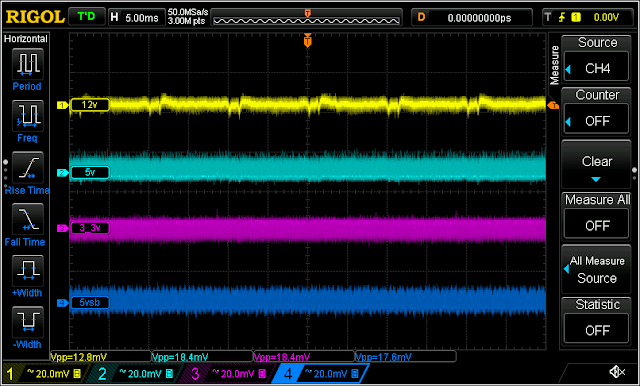
Task: Open the Clear measurement submenu
Action: click(596, 164)
